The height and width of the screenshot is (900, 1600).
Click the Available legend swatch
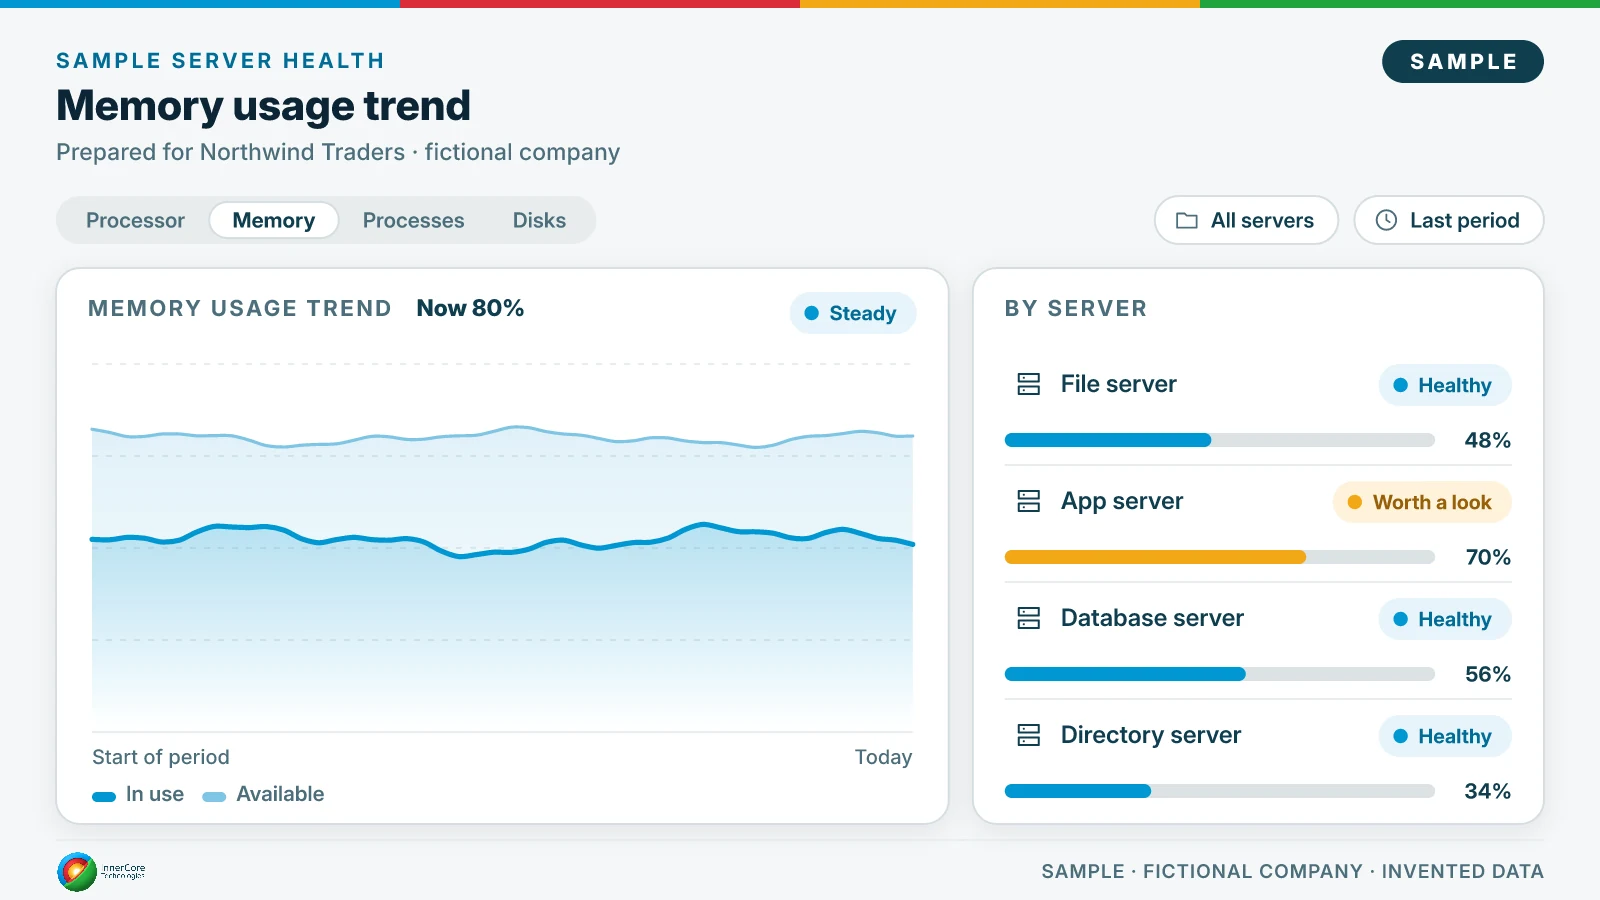coord(214,797)
